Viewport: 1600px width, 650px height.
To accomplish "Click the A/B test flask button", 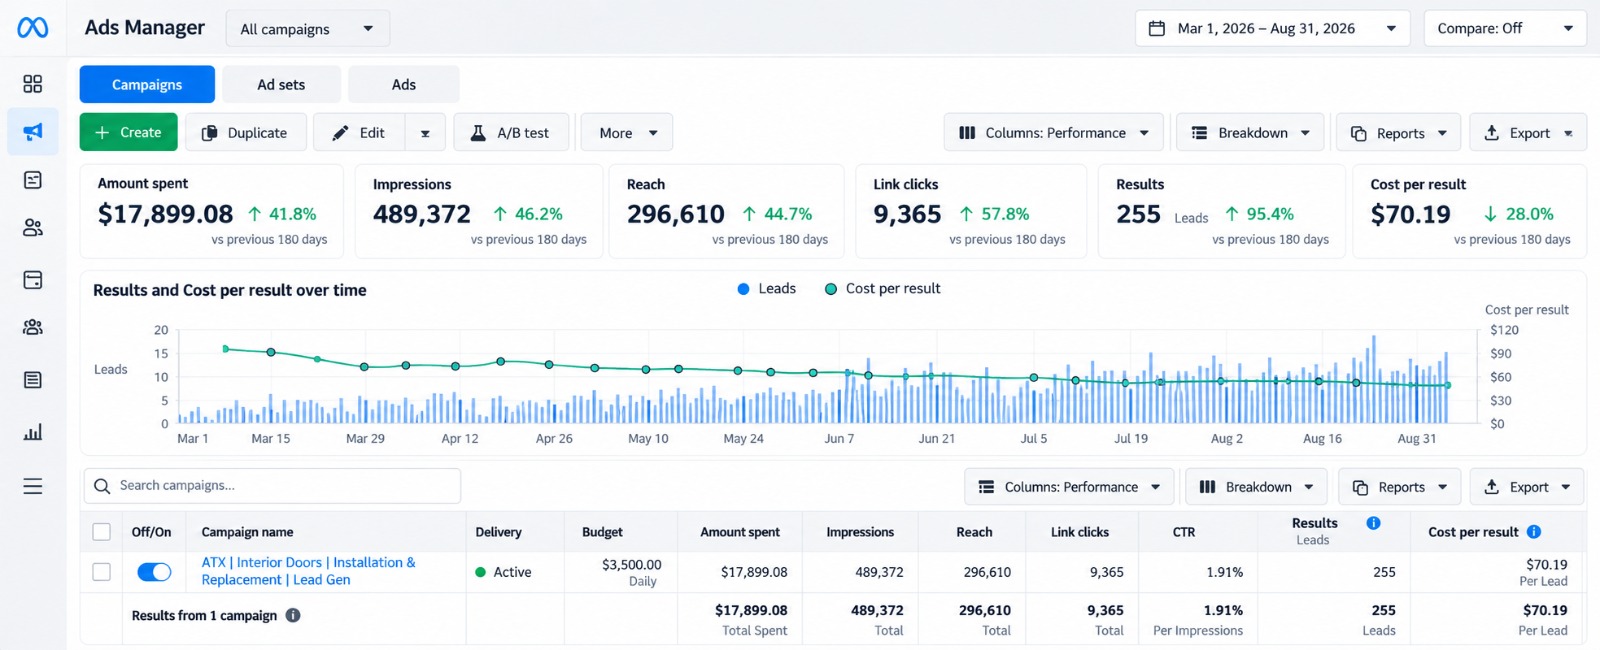I will click(x=511, y=132).
